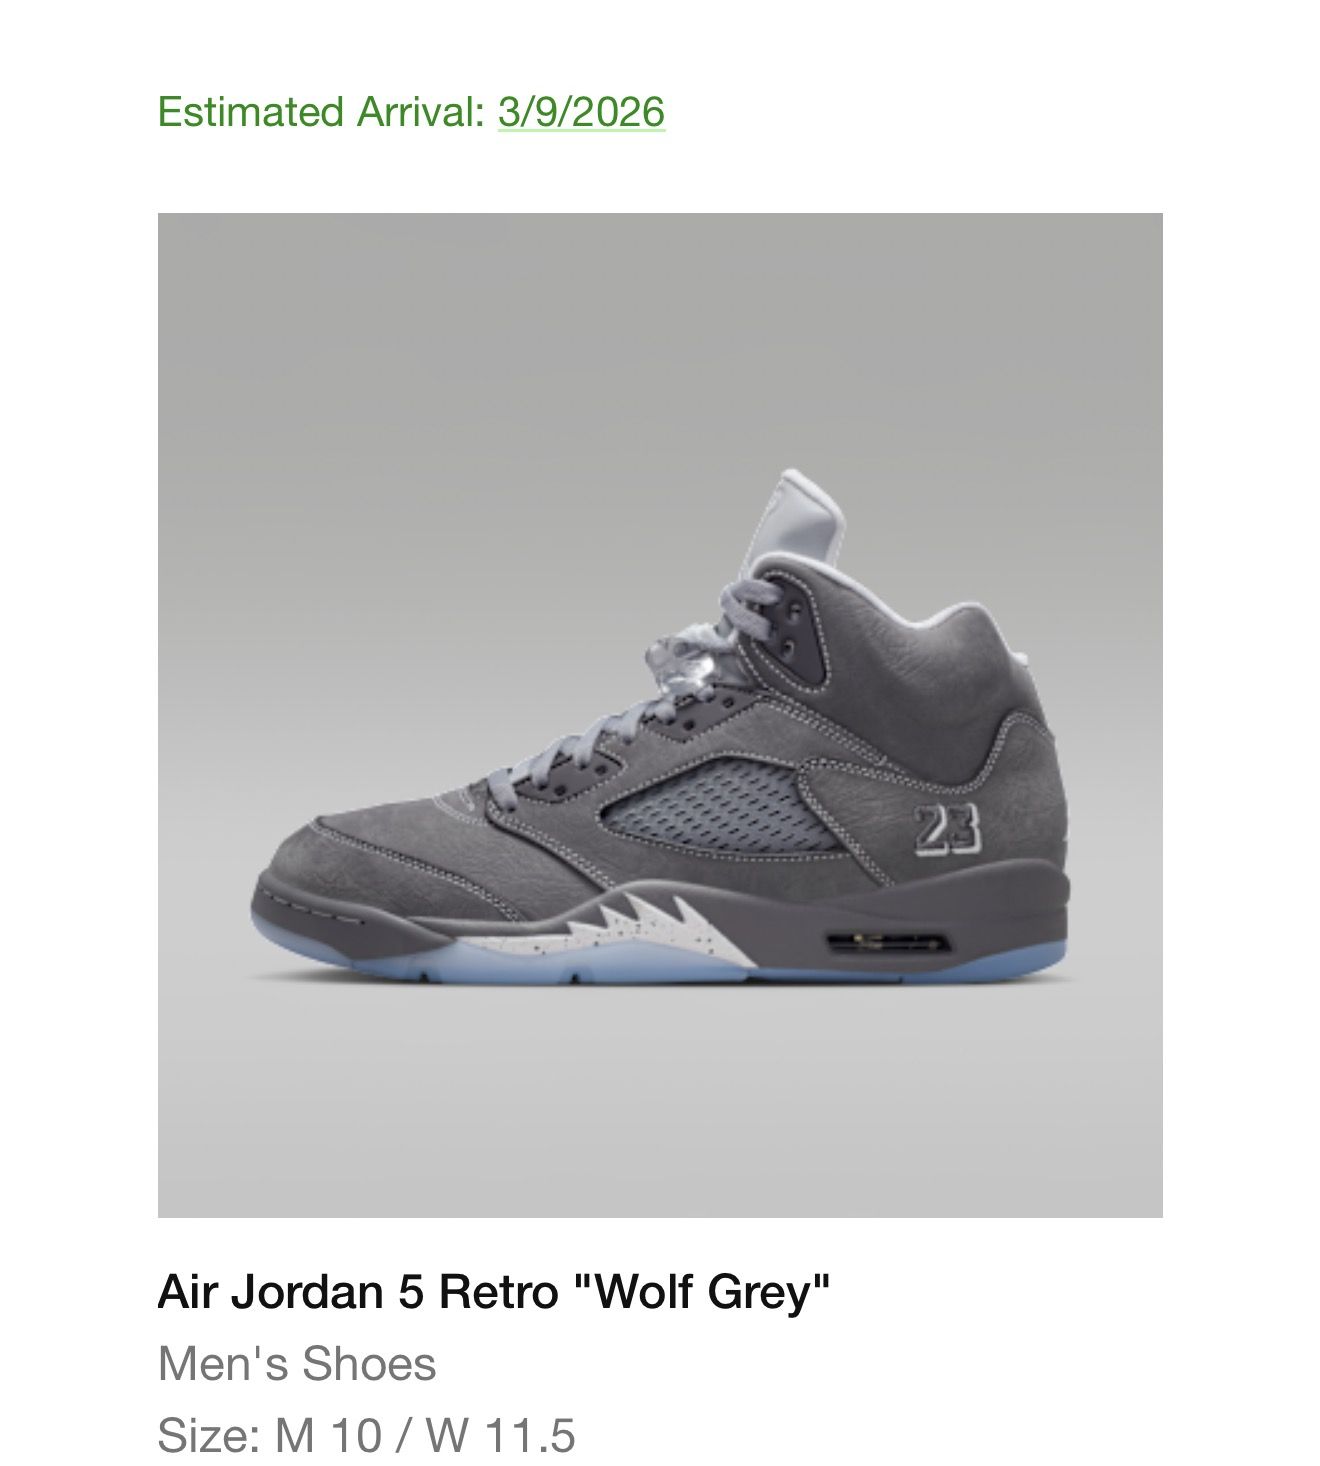Click the Air Jordan 5 Retro "Wolf Grey" title
1320x1466 pixels.
pyautogui.click(x=494, y=1292)
